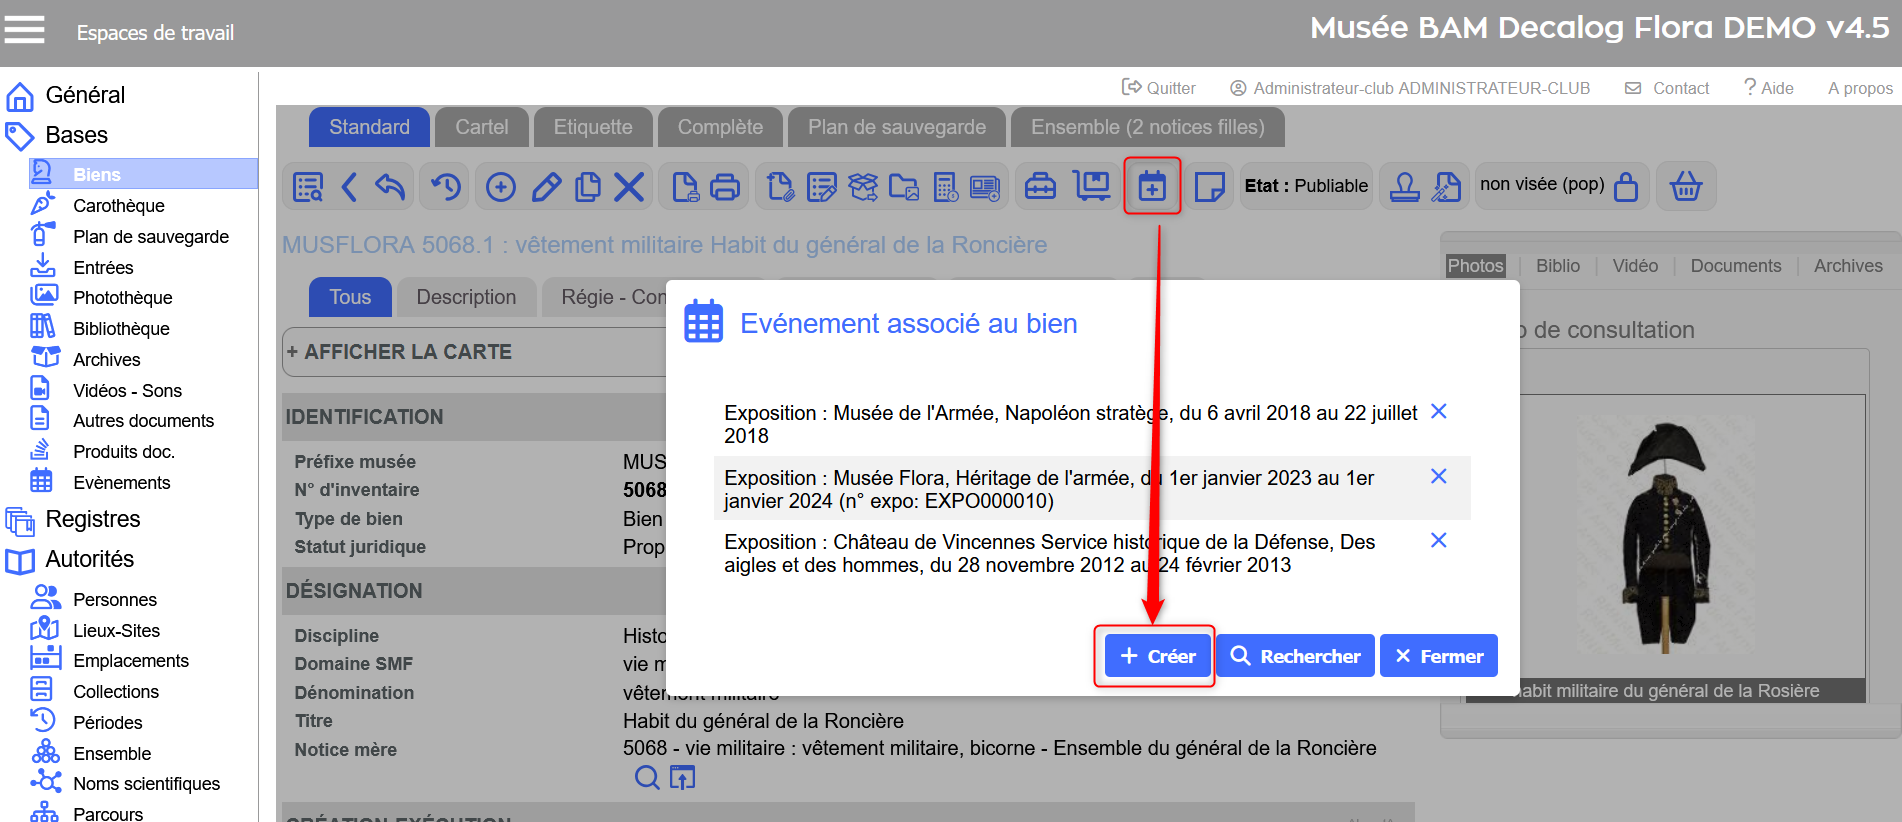The image size is (1902, 822).
Task: Open Carothèque in the sidebar
Action: (x=118, y=206)
